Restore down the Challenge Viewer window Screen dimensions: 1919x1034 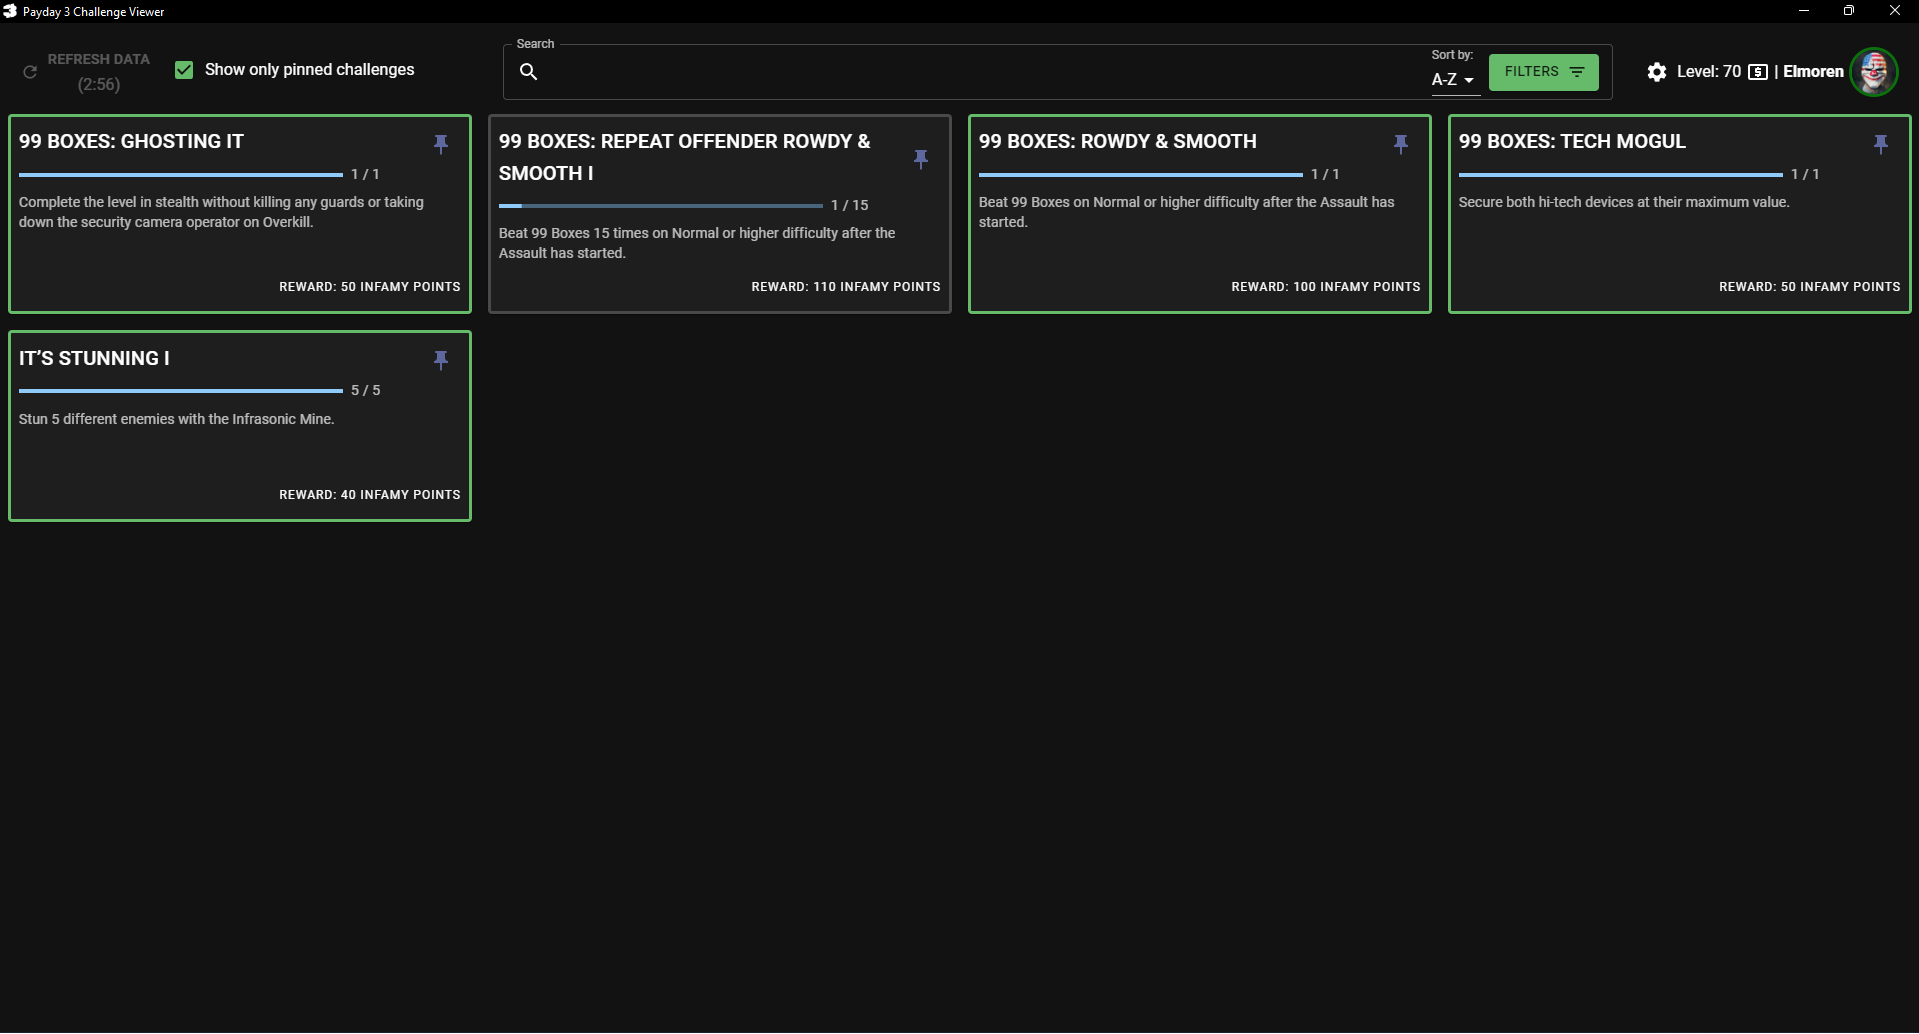click(x=1849, y=11)
